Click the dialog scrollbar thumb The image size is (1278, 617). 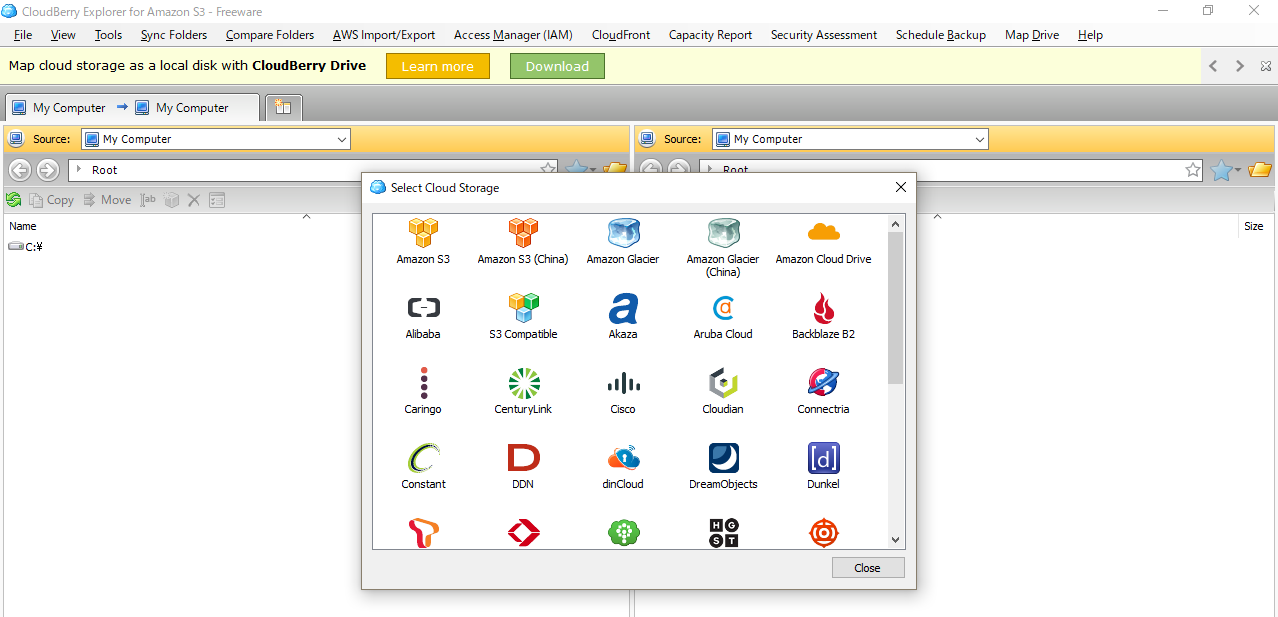[895, 308]
